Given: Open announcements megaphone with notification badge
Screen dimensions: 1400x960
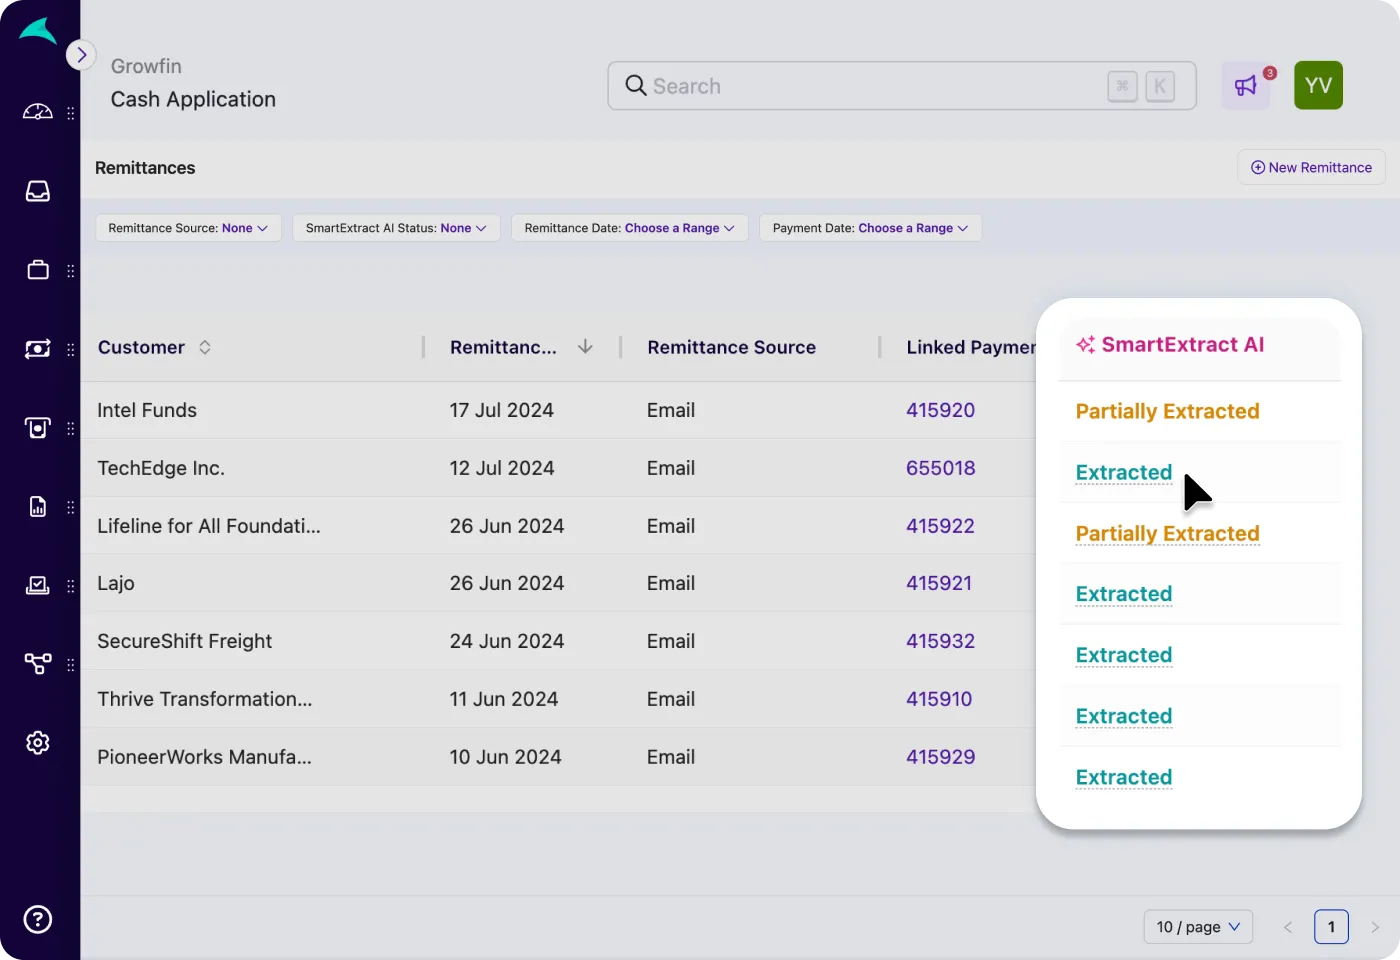Looking at the screenshot, I should coord(1246,86).
